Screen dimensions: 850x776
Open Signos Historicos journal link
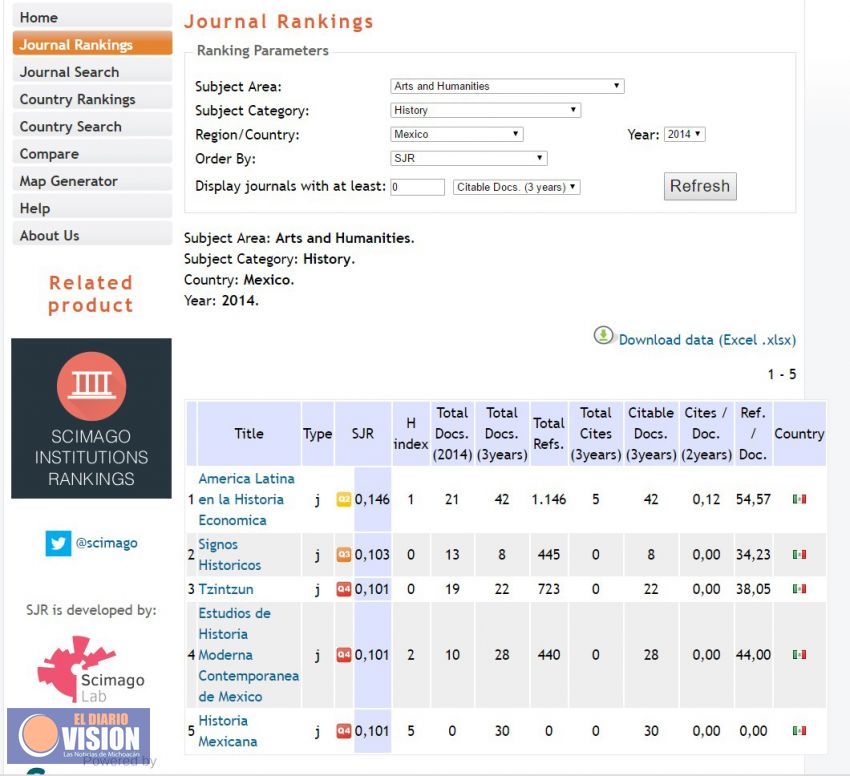coord(229,554)
